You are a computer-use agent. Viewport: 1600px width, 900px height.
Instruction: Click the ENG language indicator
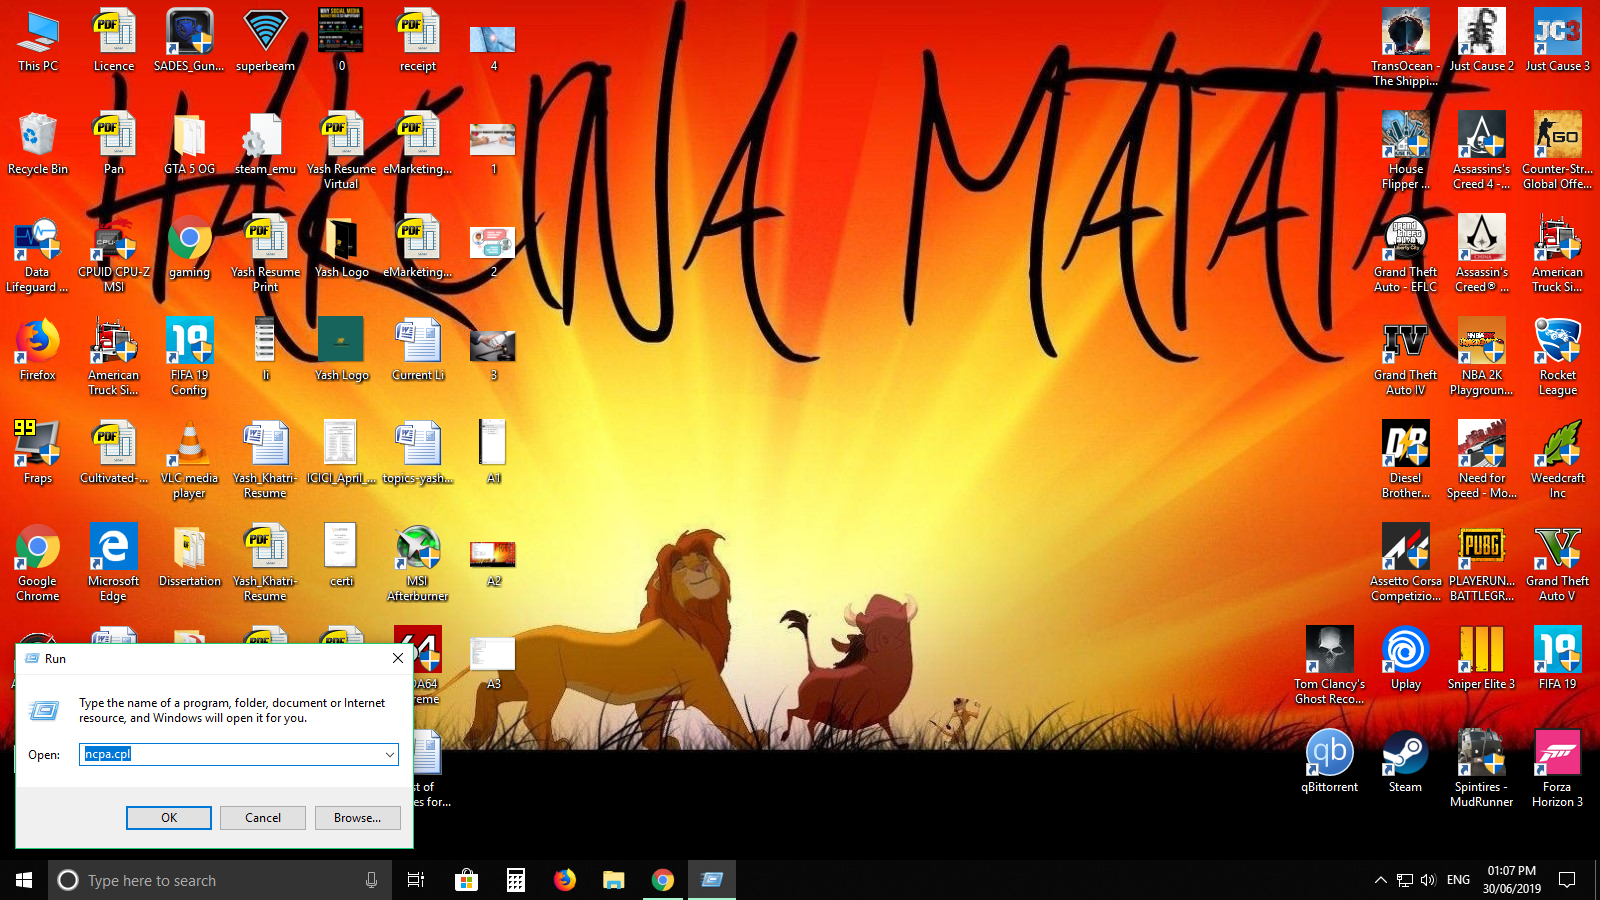pos(1458,880)
